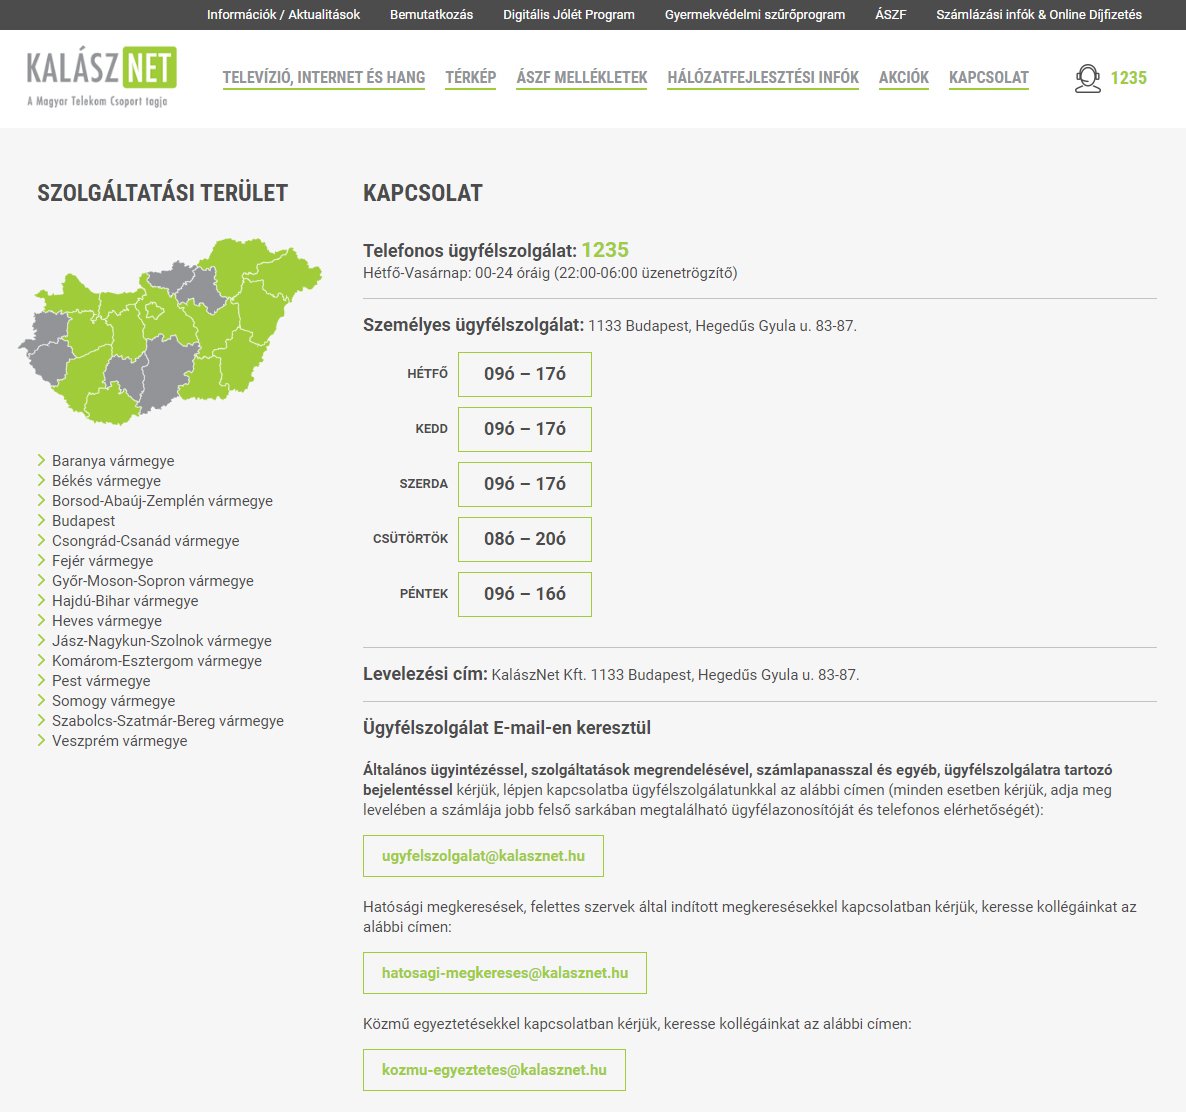Image resolution: width=1186 pixels, height=1112 pixels.
Task: Click chevron arrow beside Baranya vármegye
Action: pyautogui.click(x=42, y=460)
